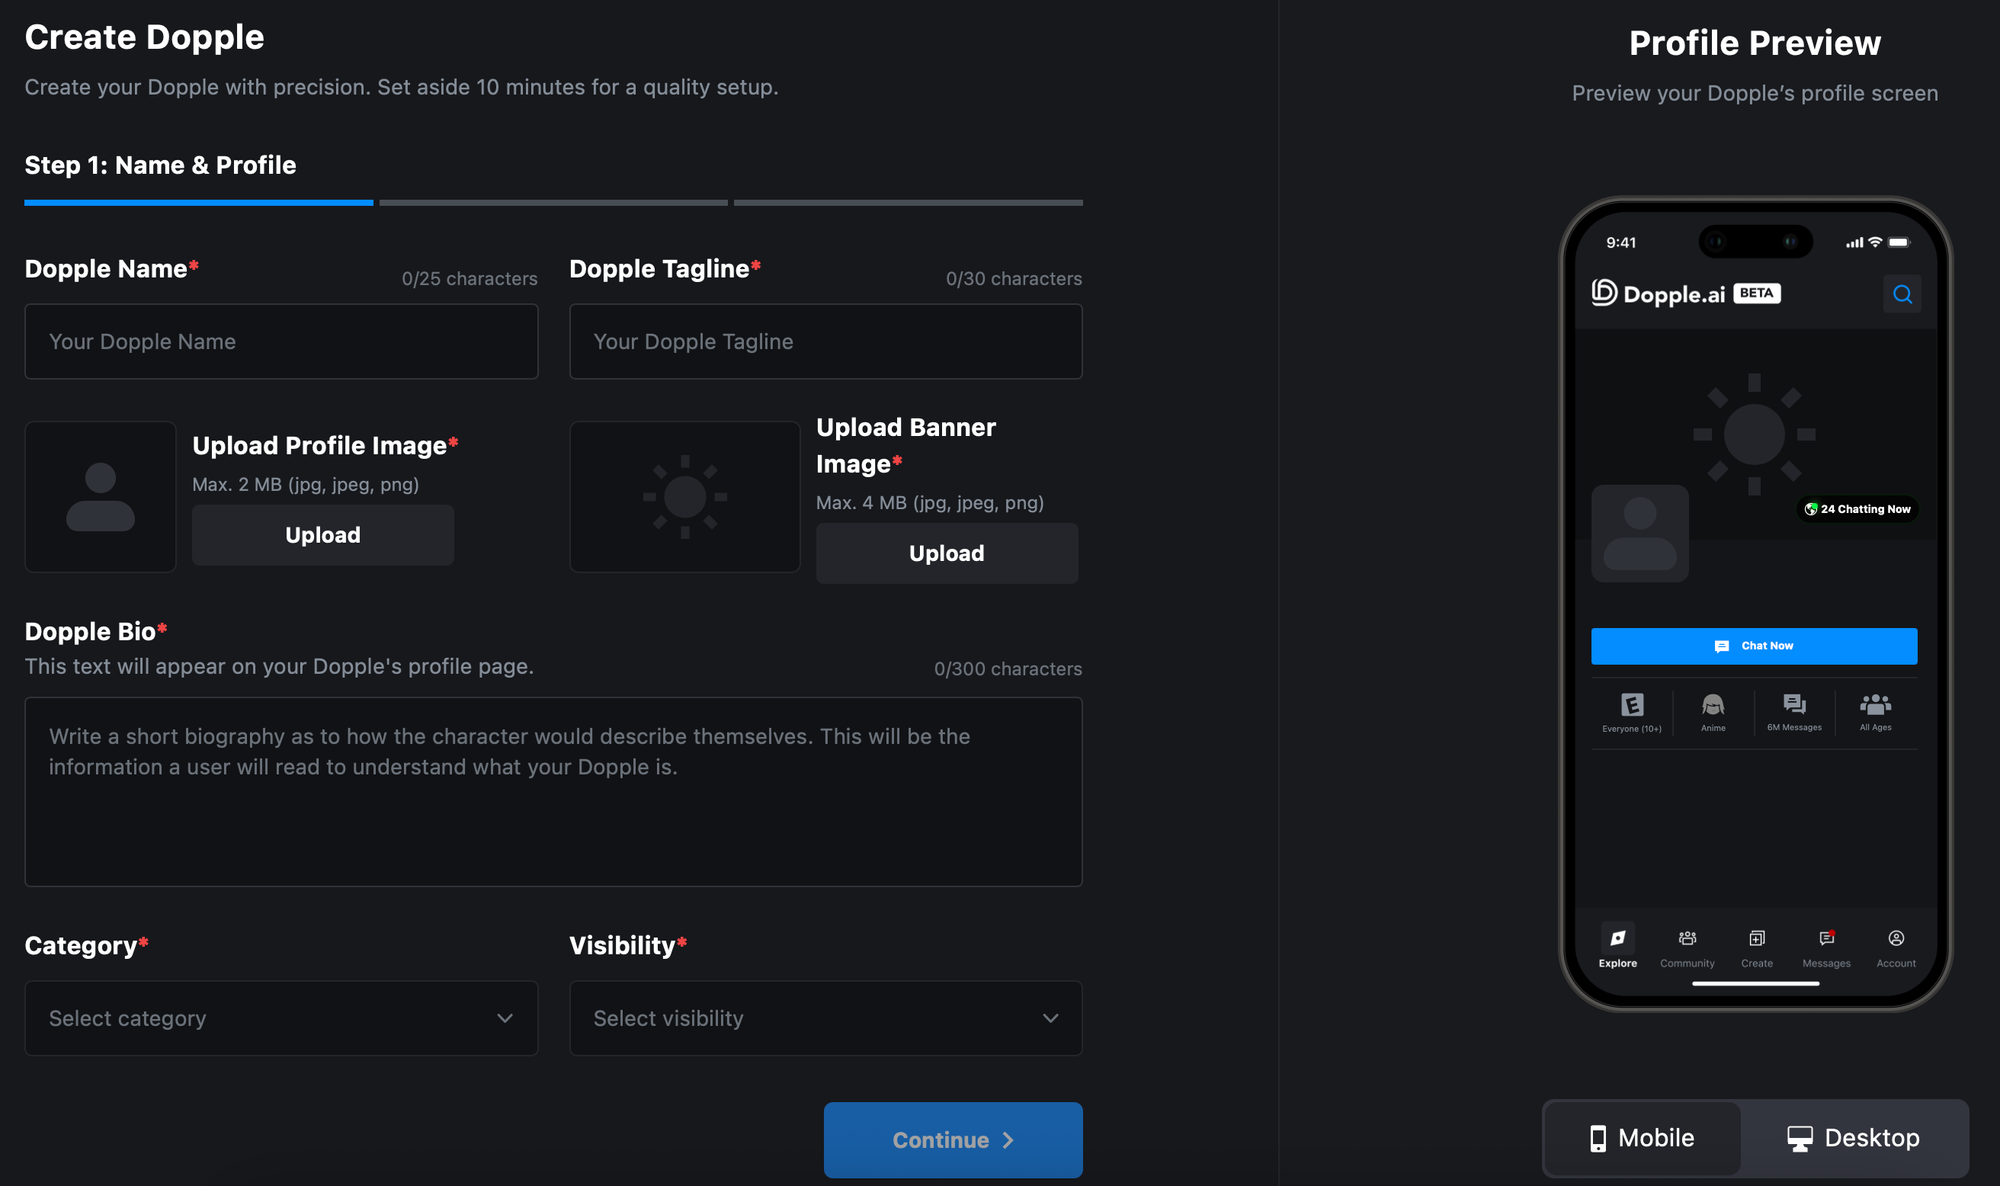Switch preview to Desktop view
The image size is (2000, 1186).
click(x=1853, y=1138)
